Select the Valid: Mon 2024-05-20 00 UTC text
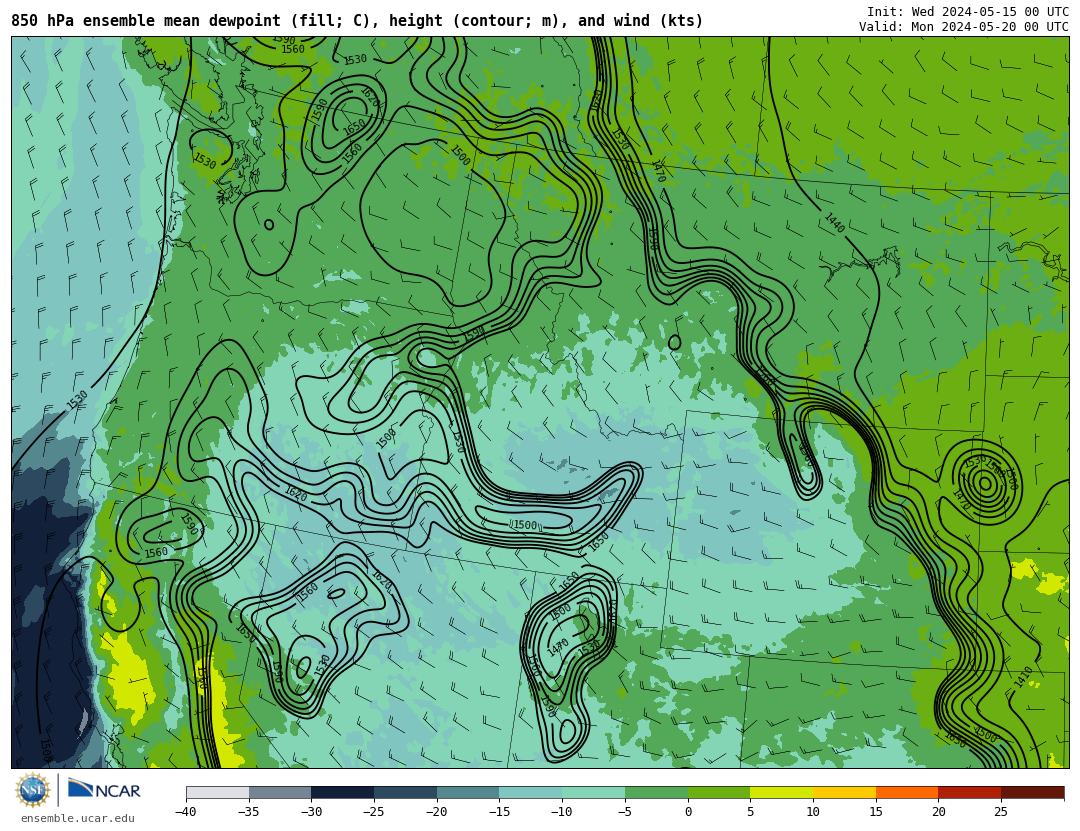The width and height of the screenshot is (1080, 831). (963, 27)
